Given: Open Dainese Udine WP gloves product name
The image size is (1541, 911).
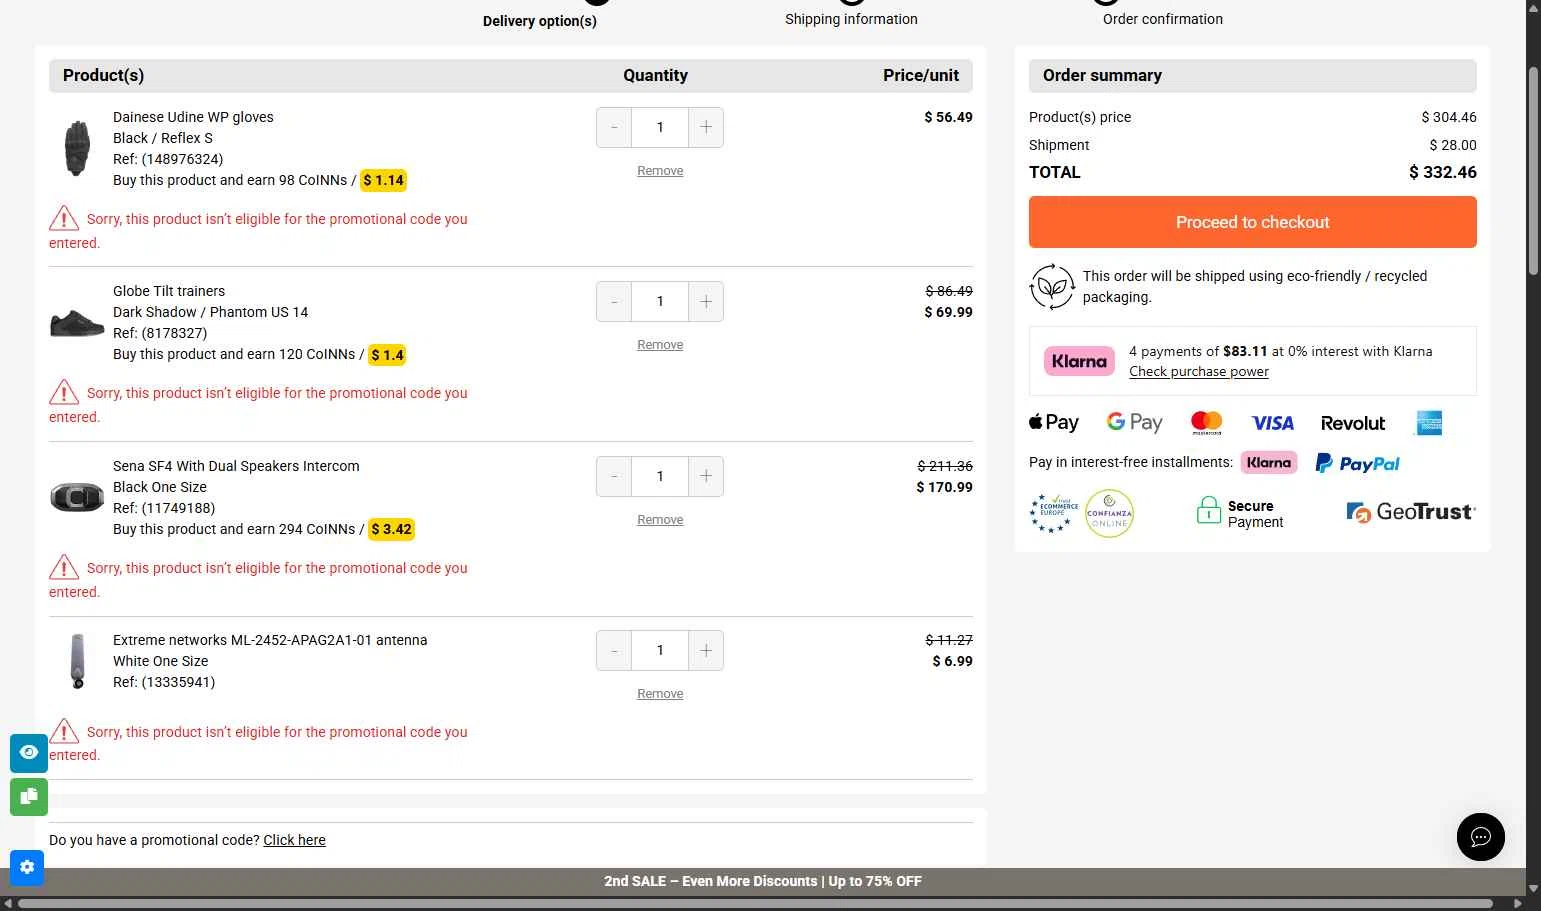Looking at the screenshot, I should click(x=193, y=117).
